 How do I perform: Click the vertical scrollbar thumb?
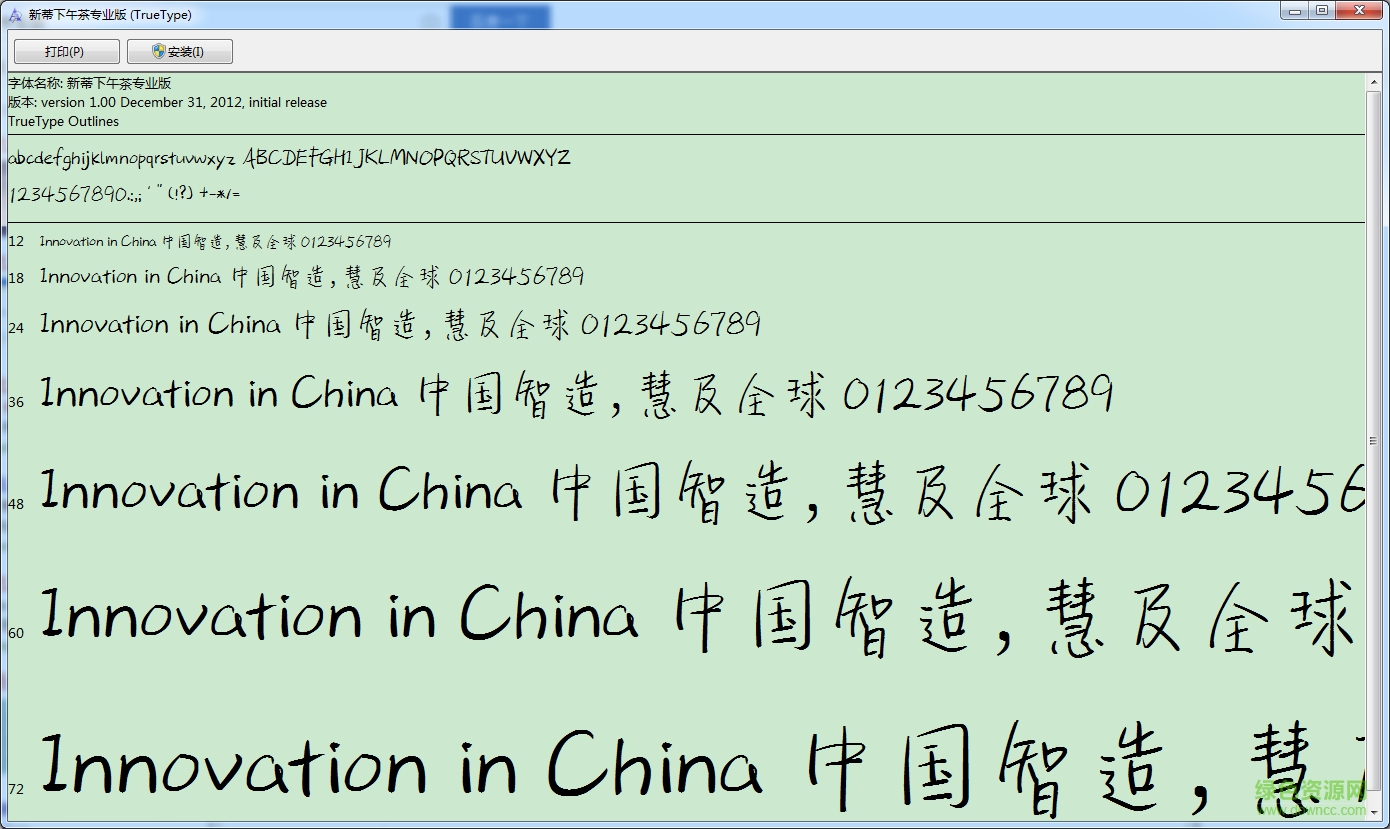click(x=1374, y=440)
